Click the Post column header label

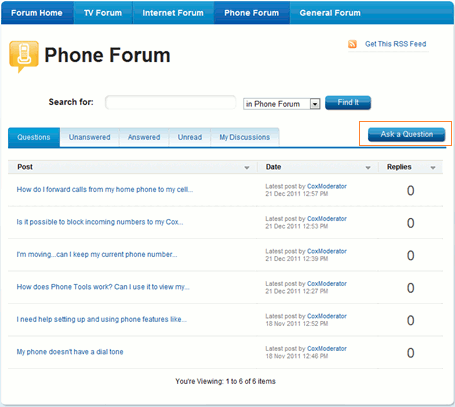[25, 167]
